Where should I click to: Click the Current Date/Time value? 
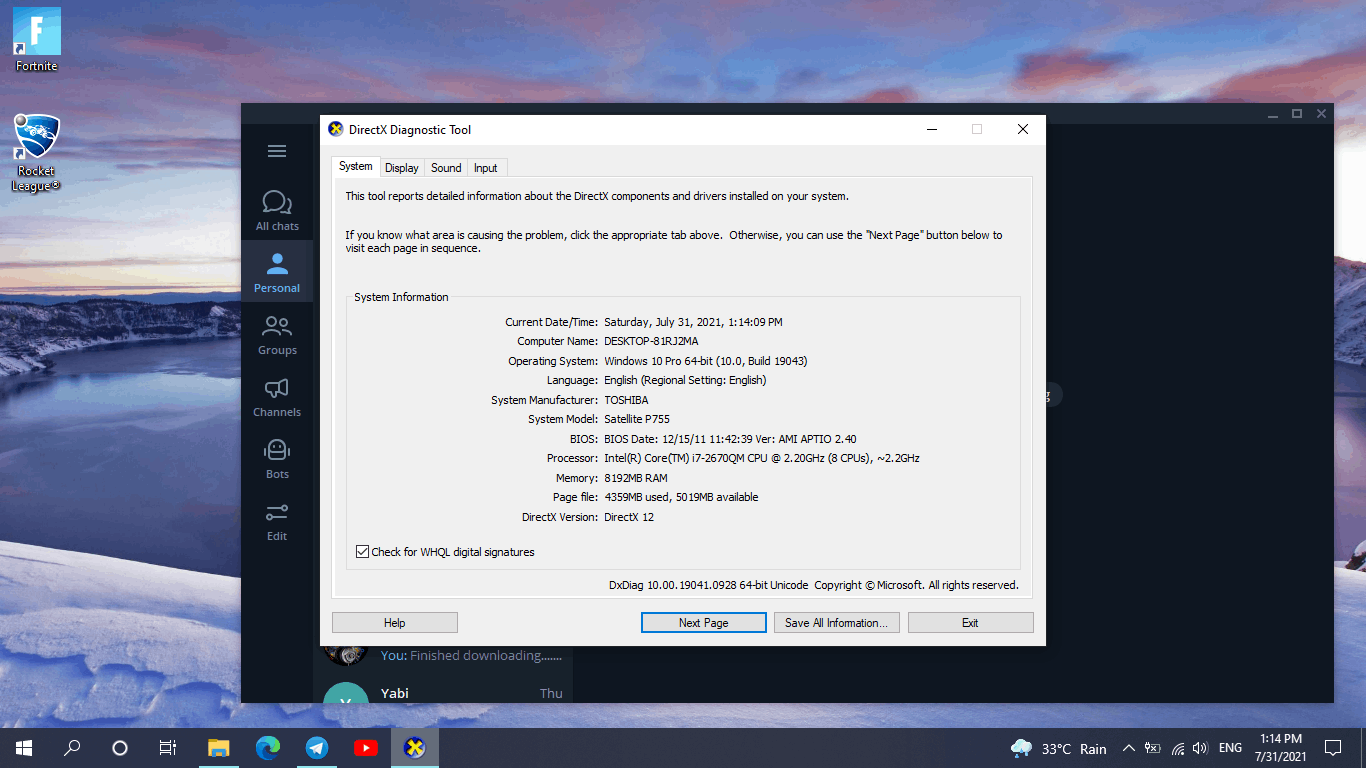click(693, 322)
